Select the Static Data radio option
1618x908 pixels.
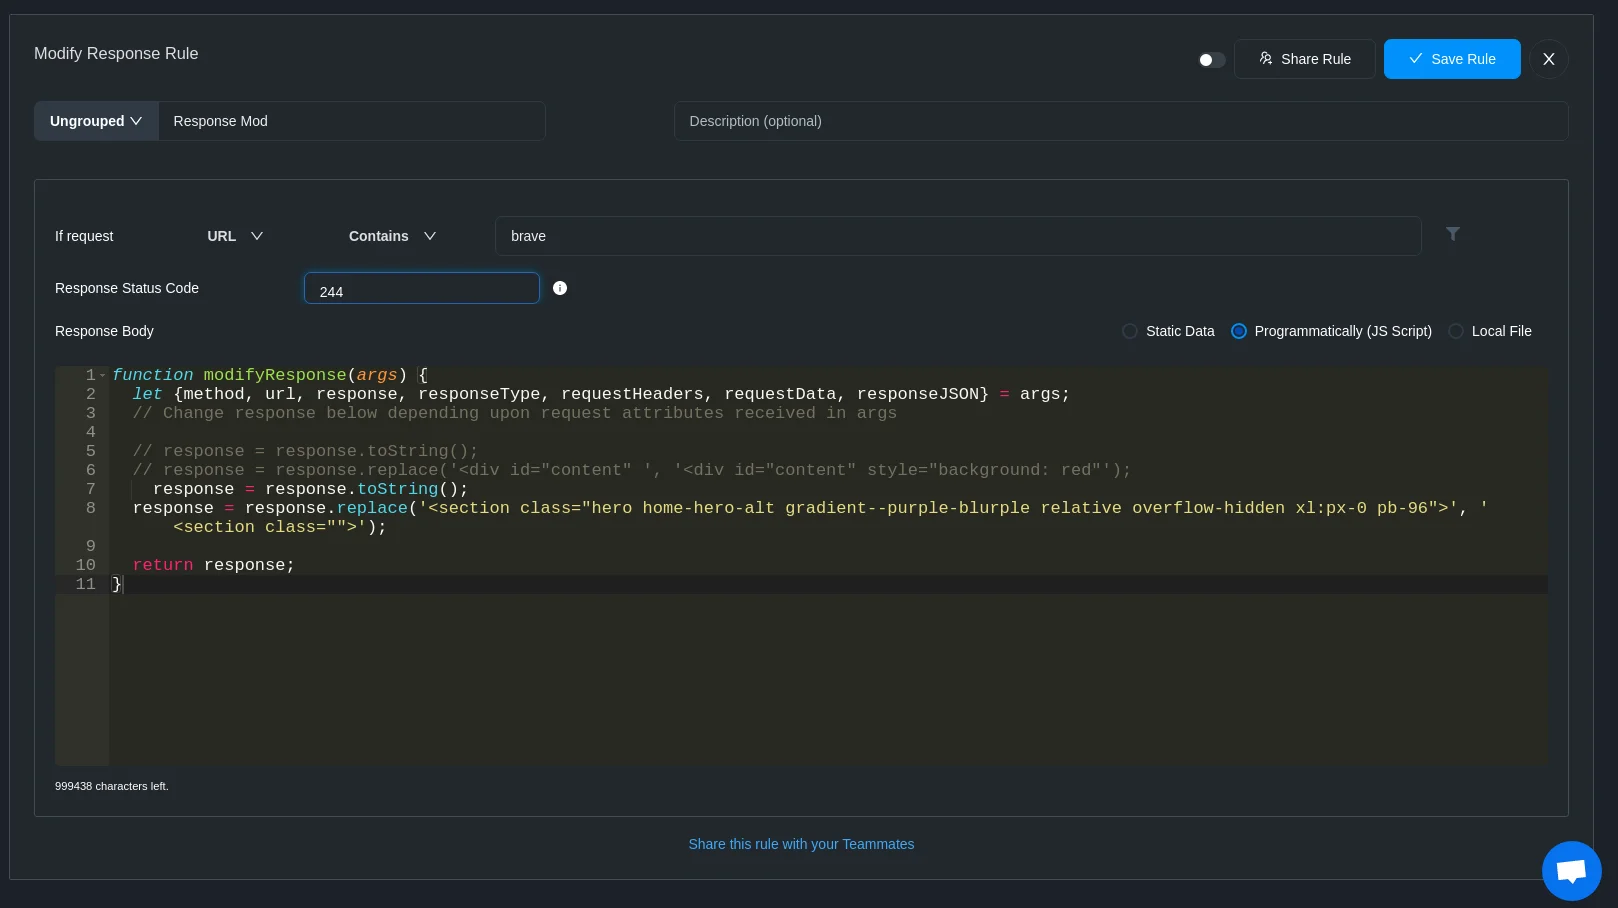pyautogui.click(x=1129, y=331)
